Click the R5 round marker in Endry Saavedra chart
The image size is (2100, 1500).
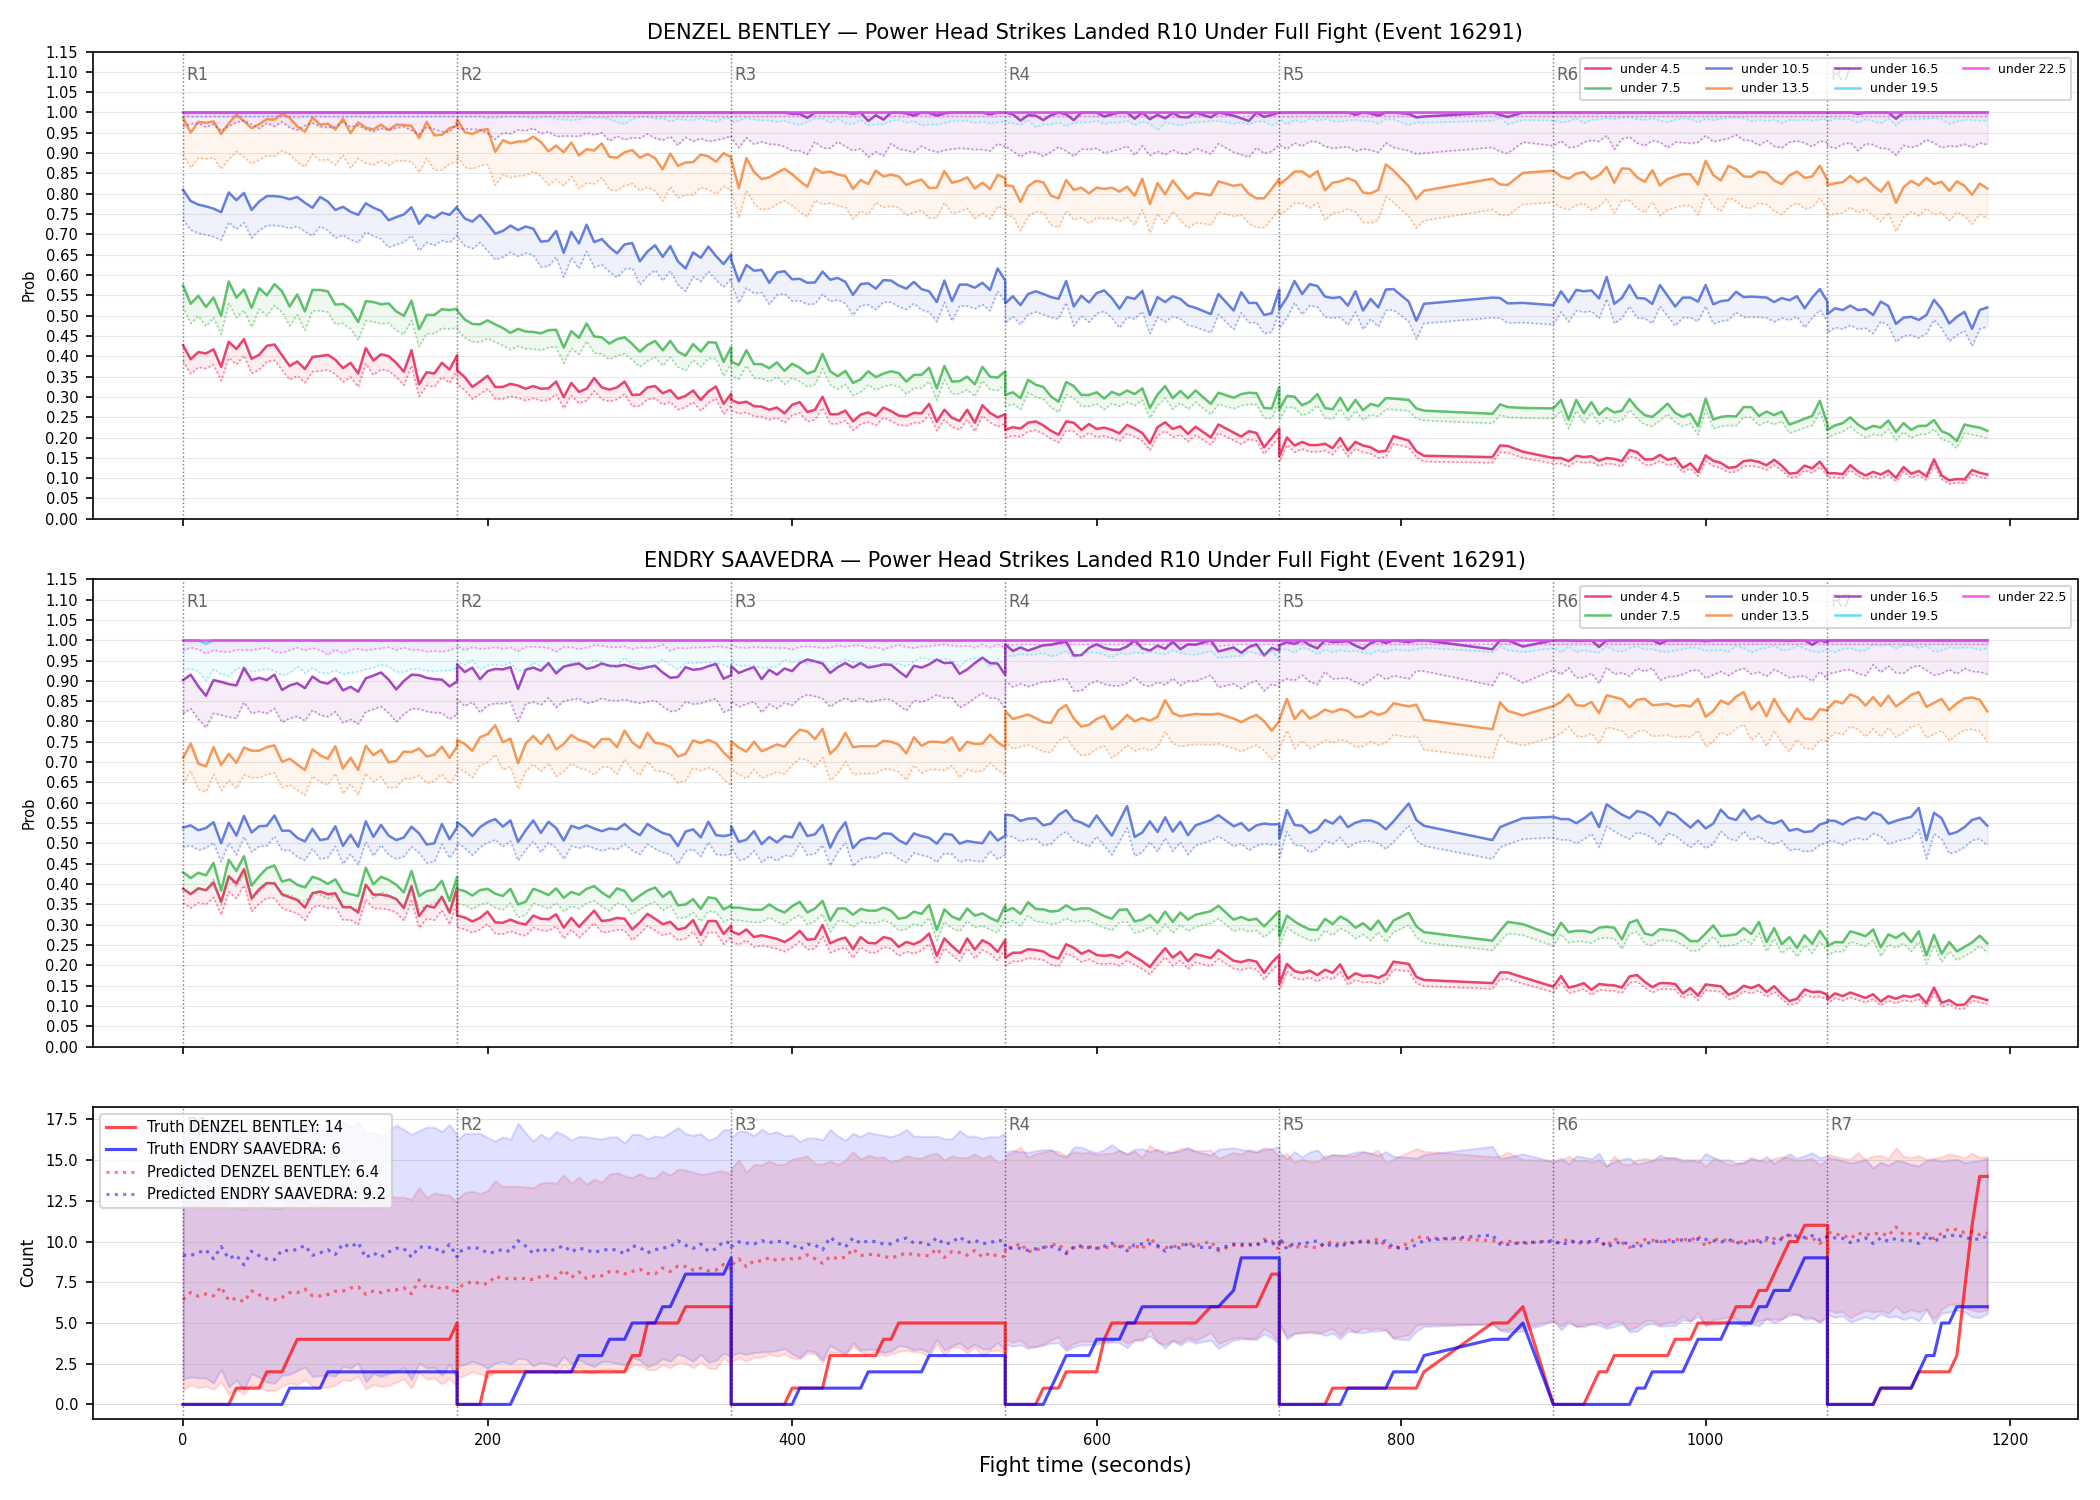tap(1293, 601)
